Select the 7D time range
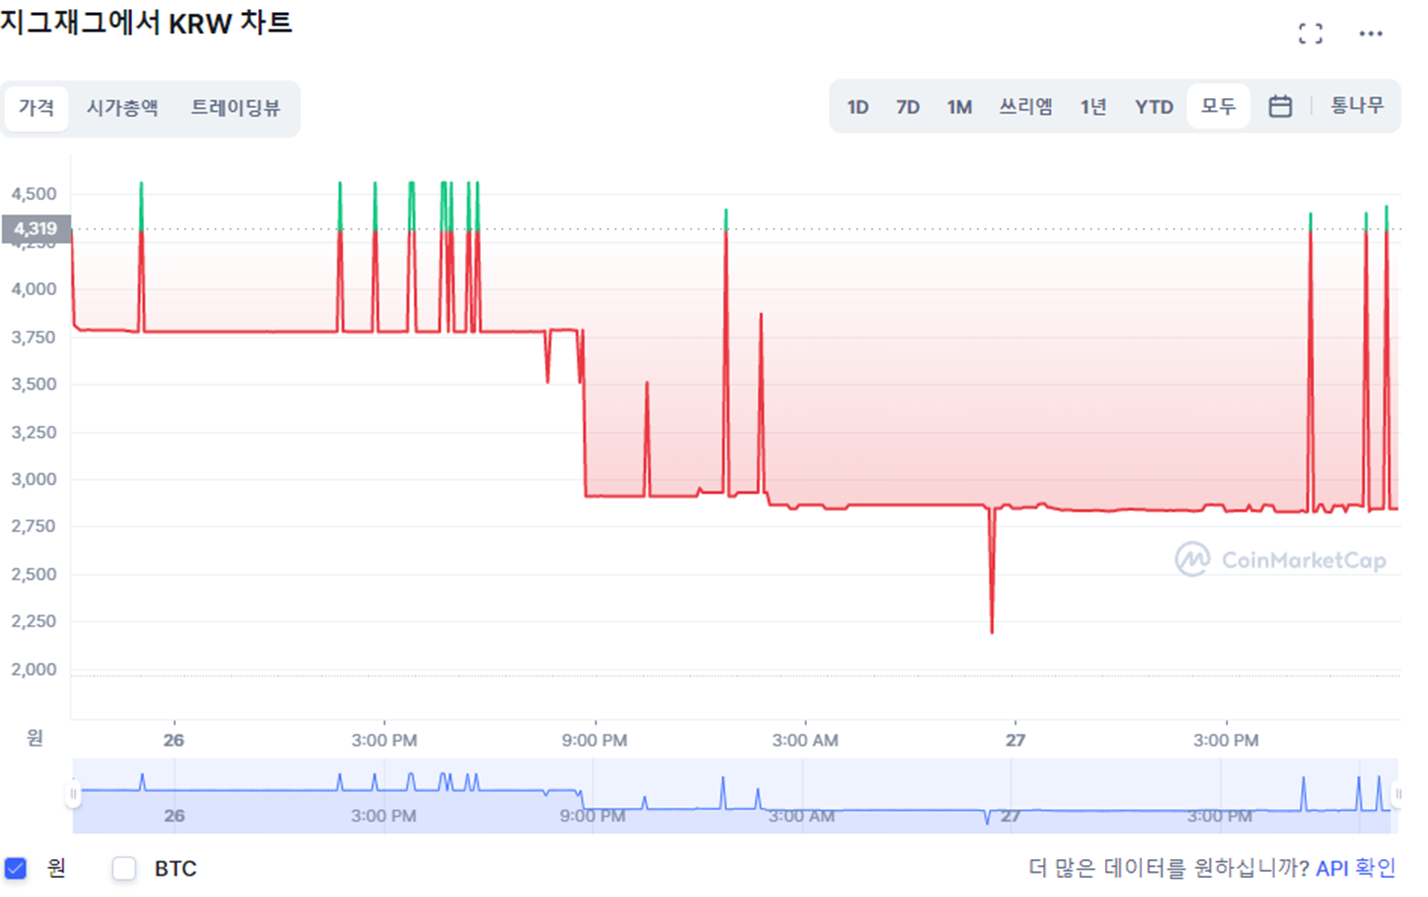 pyautogui.click(x=907, y=107)
